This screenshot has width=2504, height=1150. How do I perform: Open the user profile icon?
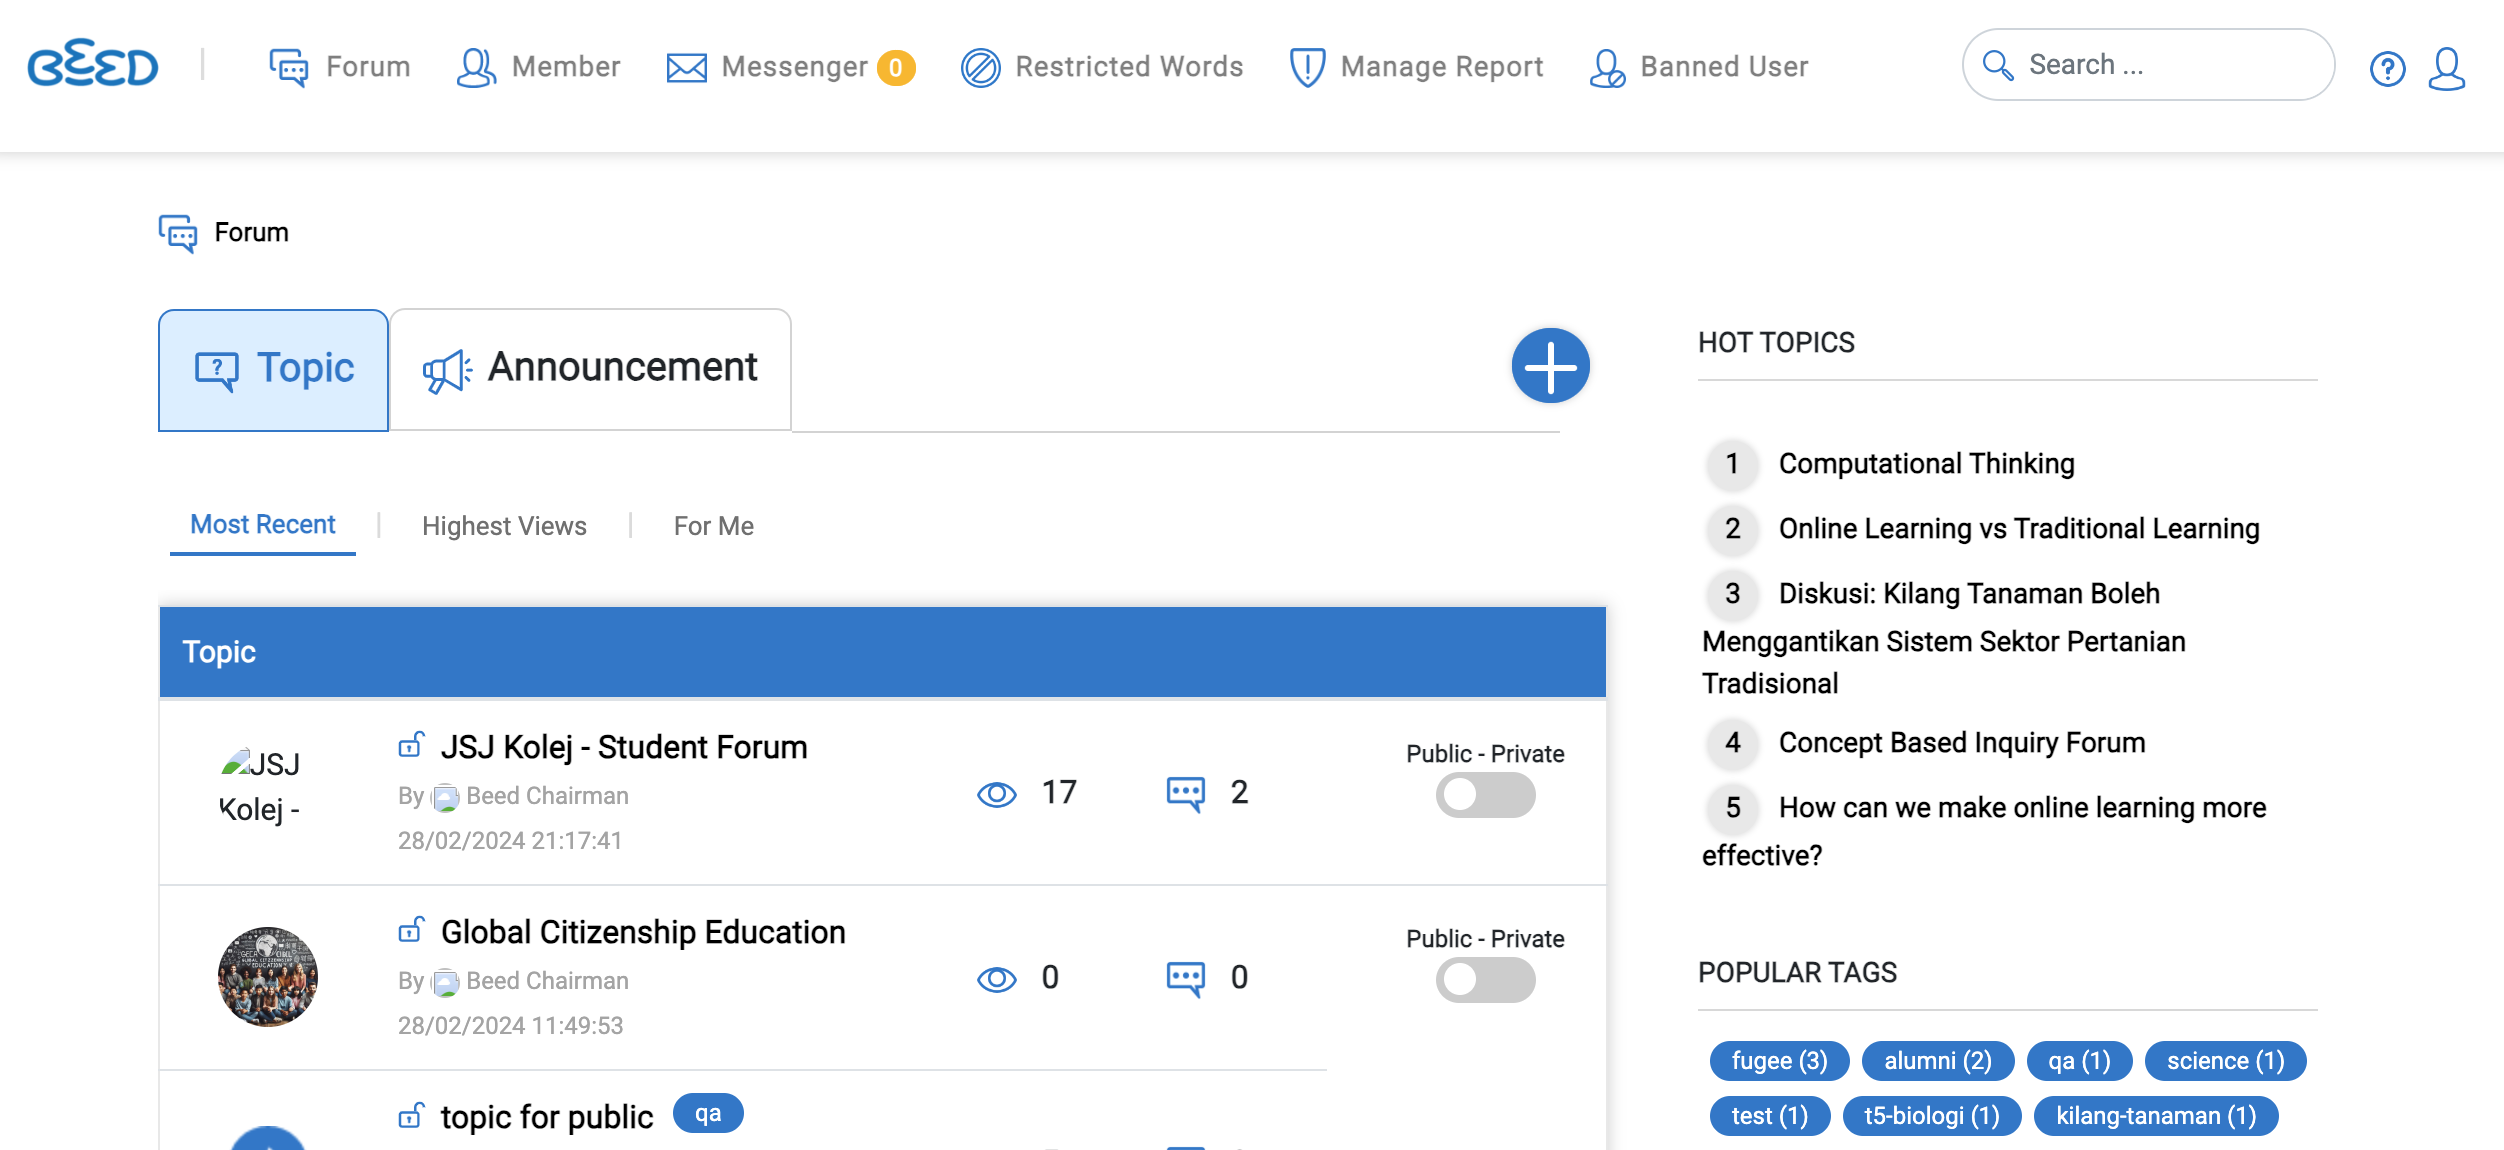2446,68
